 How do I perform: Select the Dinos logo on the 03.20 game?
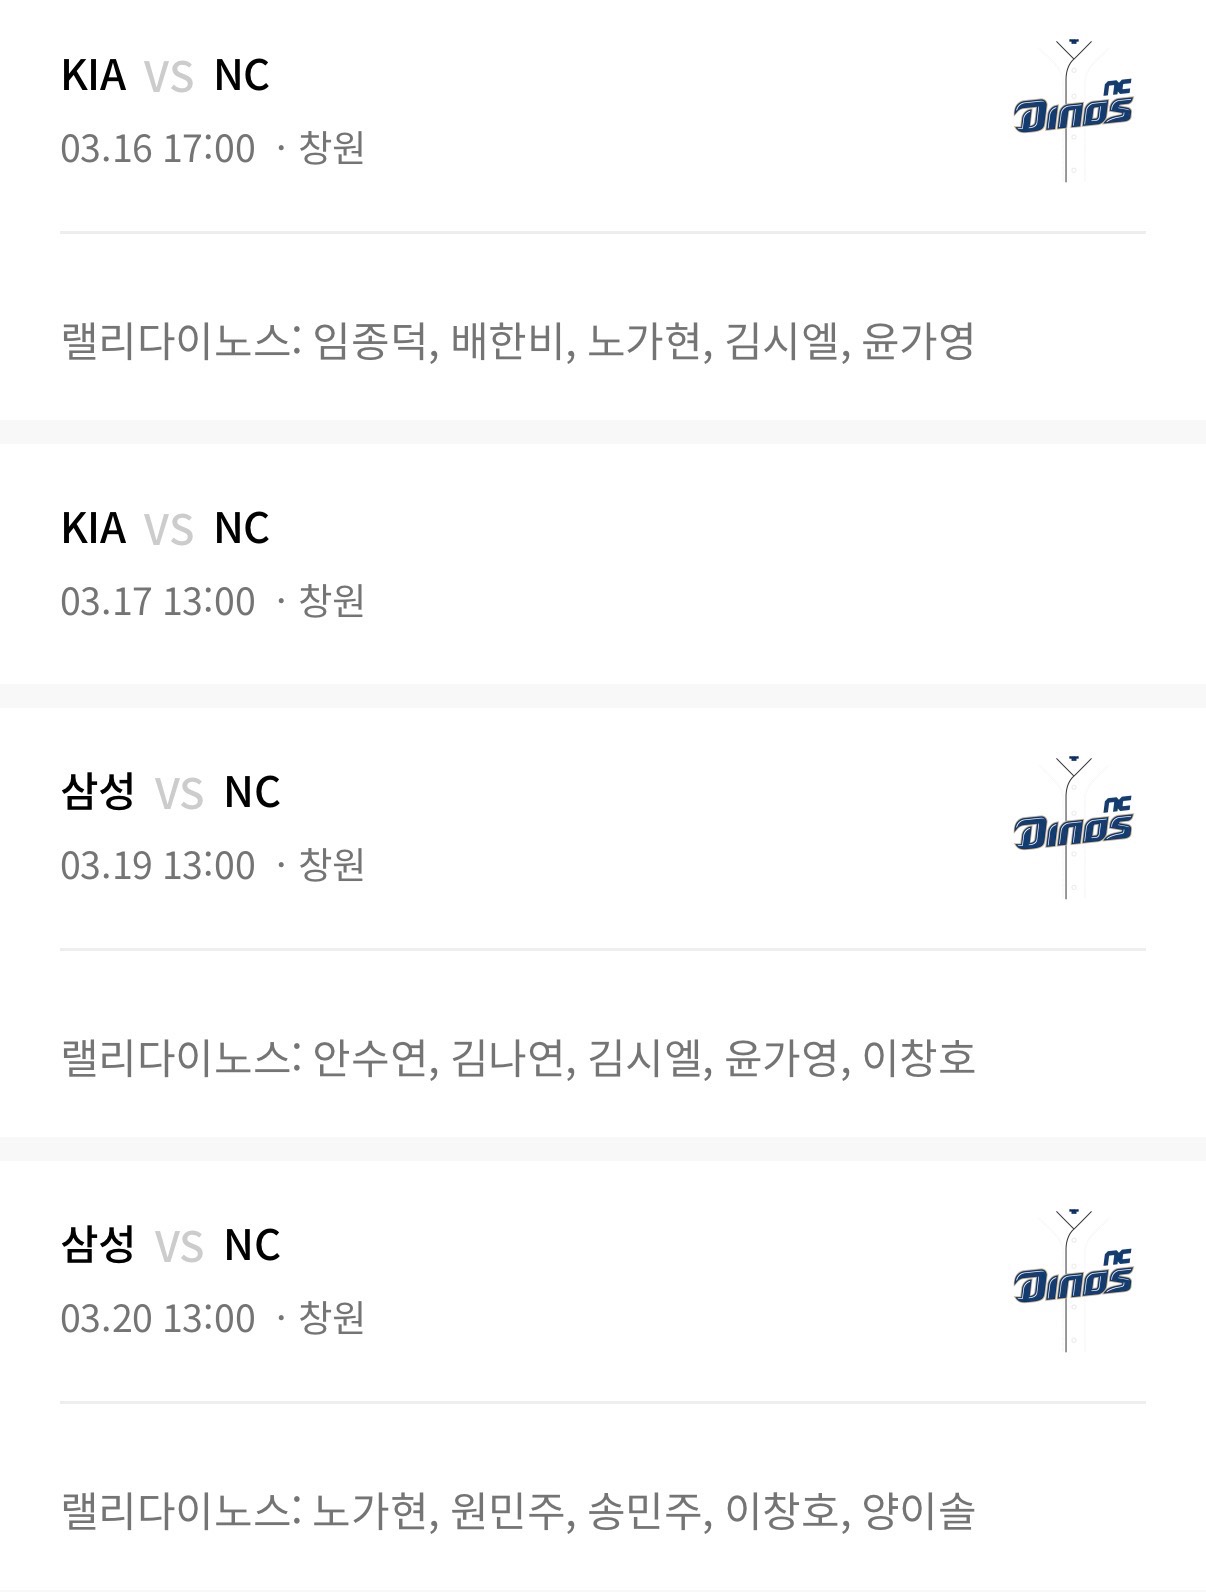[x=1073, y=1281]
